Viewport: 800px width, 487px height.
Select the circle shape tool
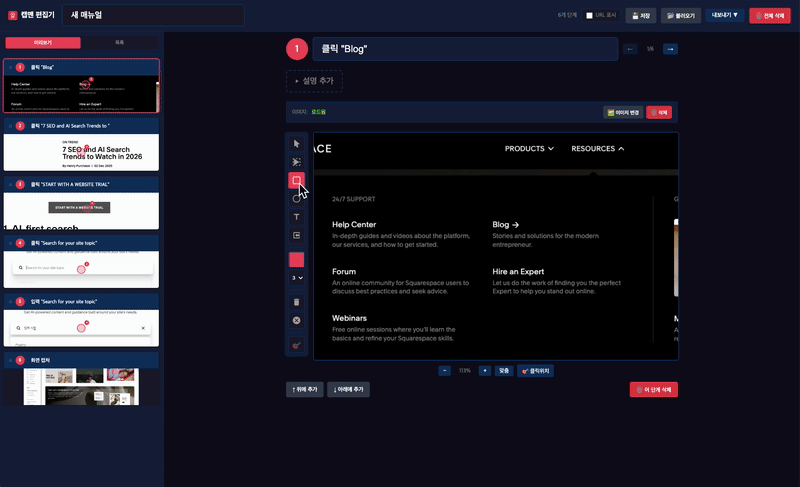296,198
